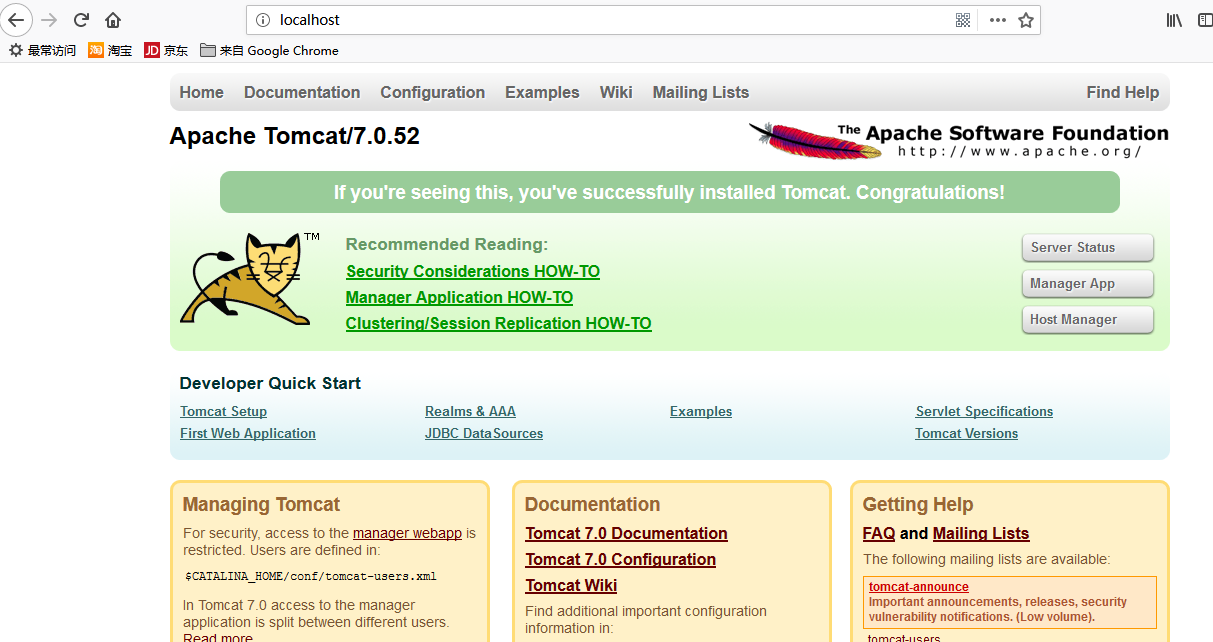Open the Home navigation item

(201, 92)
